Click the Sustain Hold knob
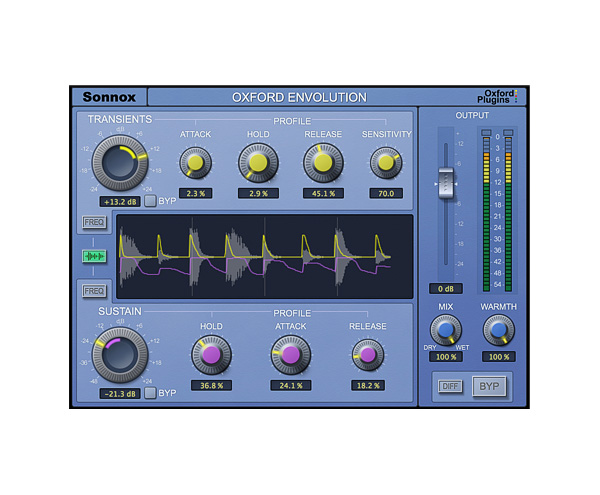The height and width of the screenshot is (495, 600). pyautogui.click(x=211, y=355)
